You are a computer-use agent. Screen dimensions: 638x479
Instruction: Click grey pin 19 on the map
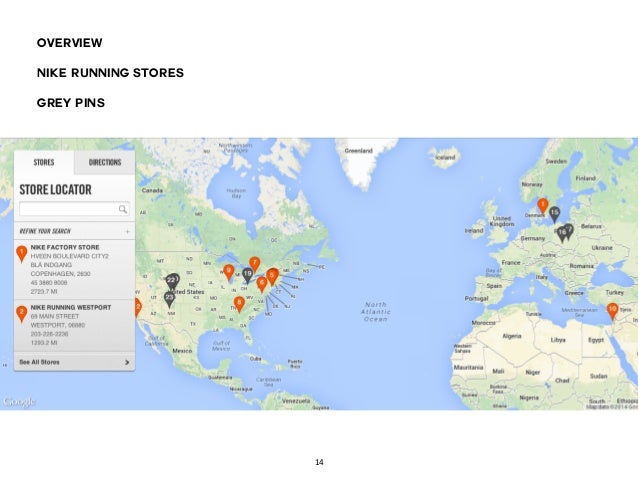tap(247, 276)
